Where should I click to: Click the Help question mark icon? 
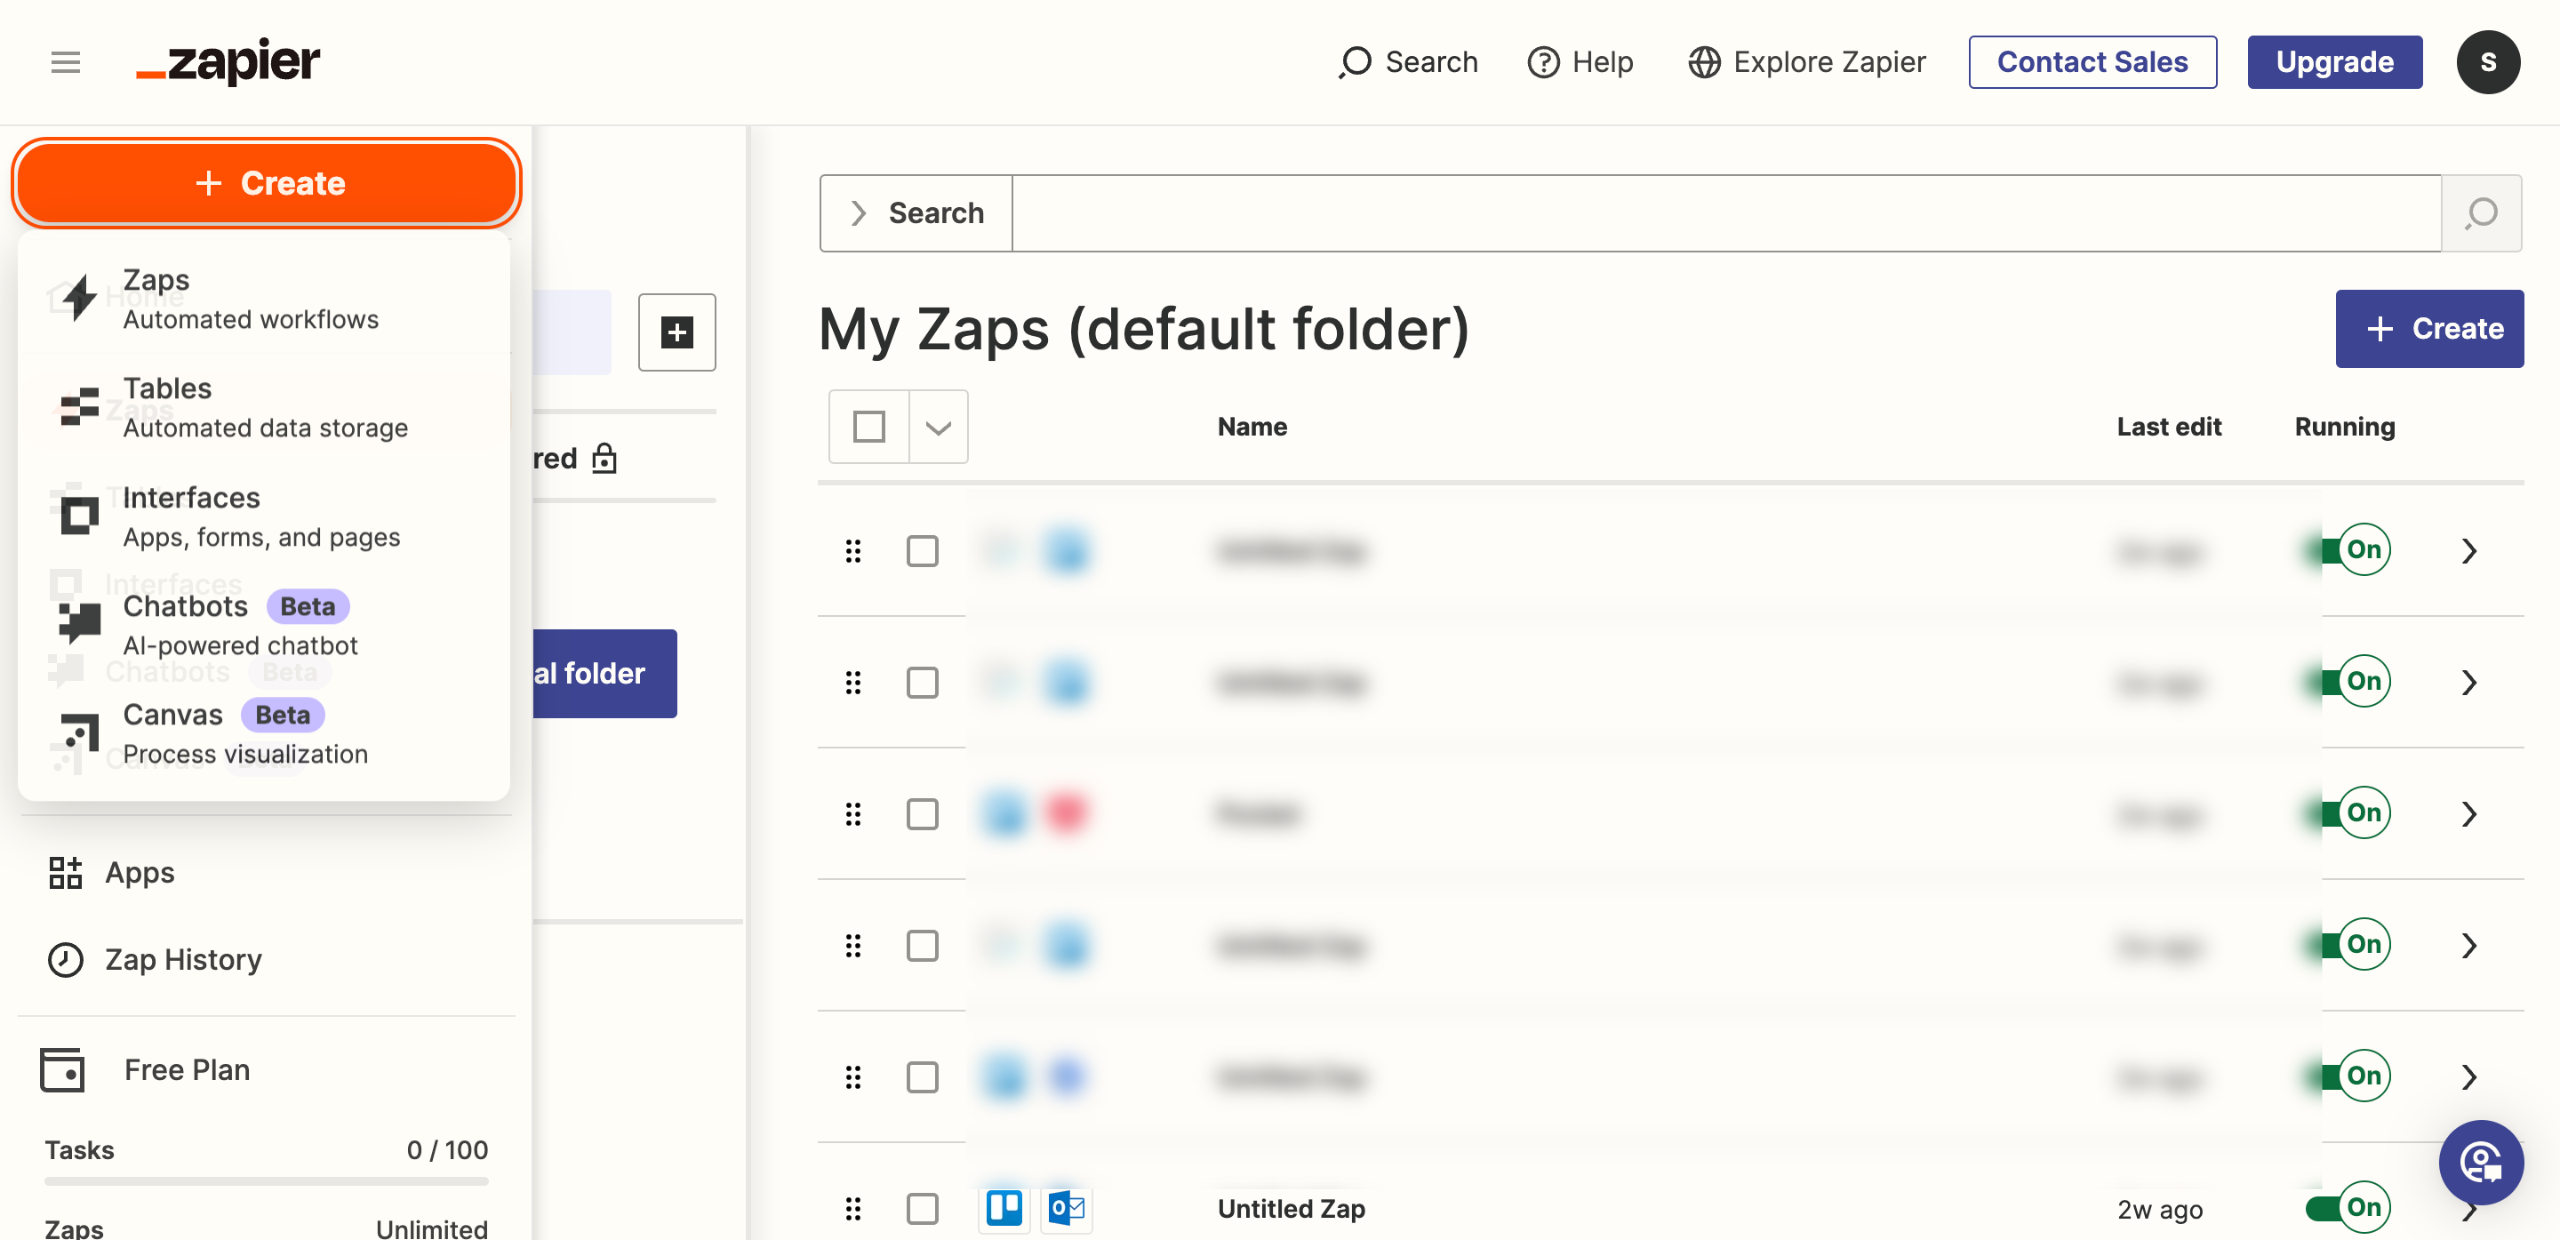1543,62
